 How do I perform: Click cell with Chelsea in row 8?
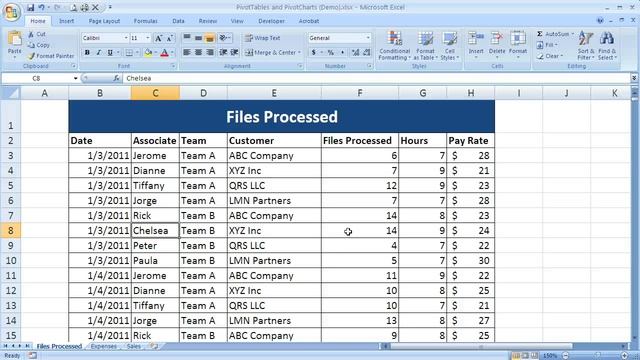[x=155, y=231]
